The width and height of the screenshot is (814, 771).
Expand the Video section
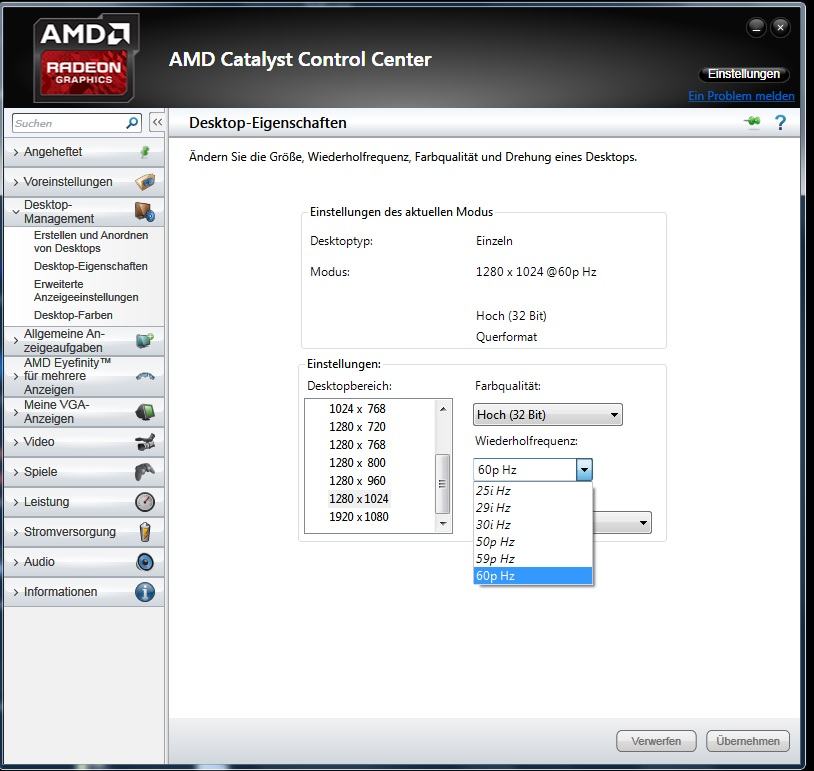[84, 442]
